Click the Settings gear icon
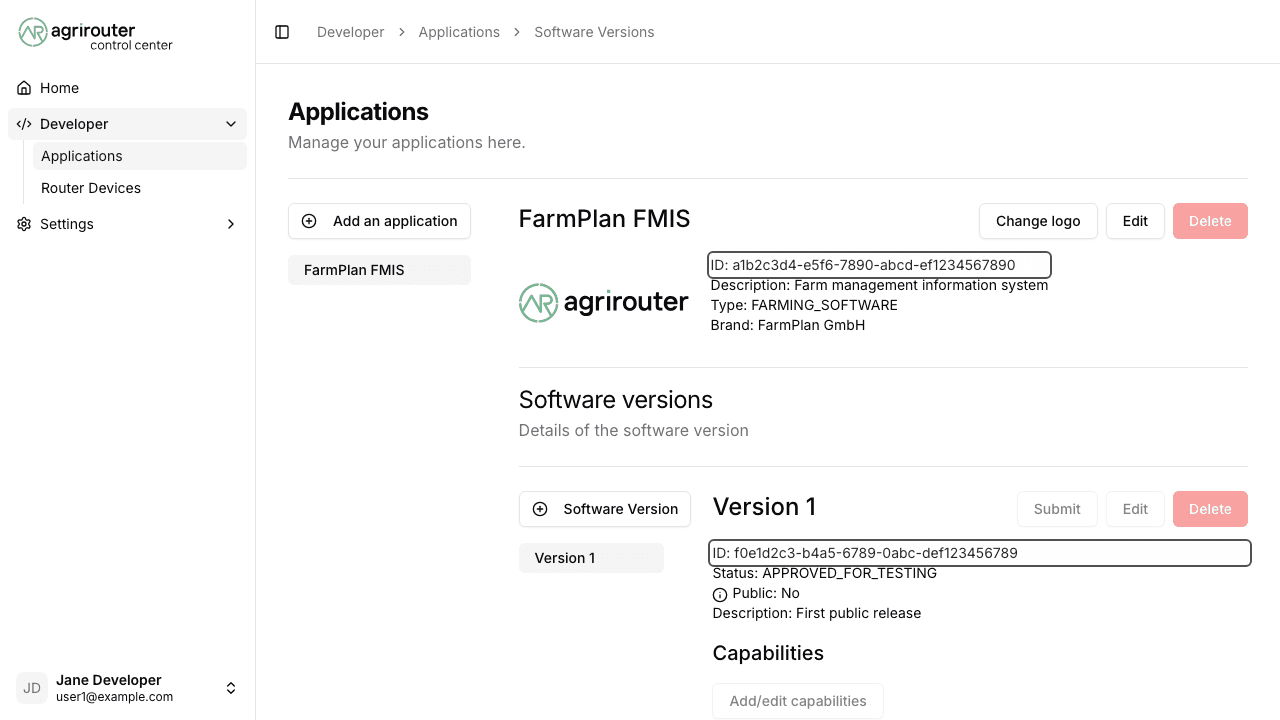This screenshot has height=720, width=1280. 24,224
